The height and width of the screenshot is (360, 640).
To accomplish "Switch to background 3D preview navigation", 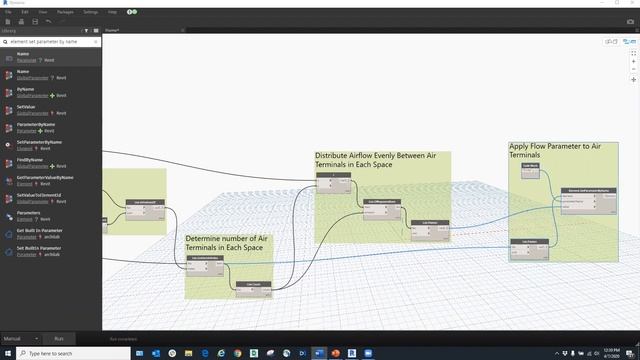I will pyautogui.click(x=611, y=42).
